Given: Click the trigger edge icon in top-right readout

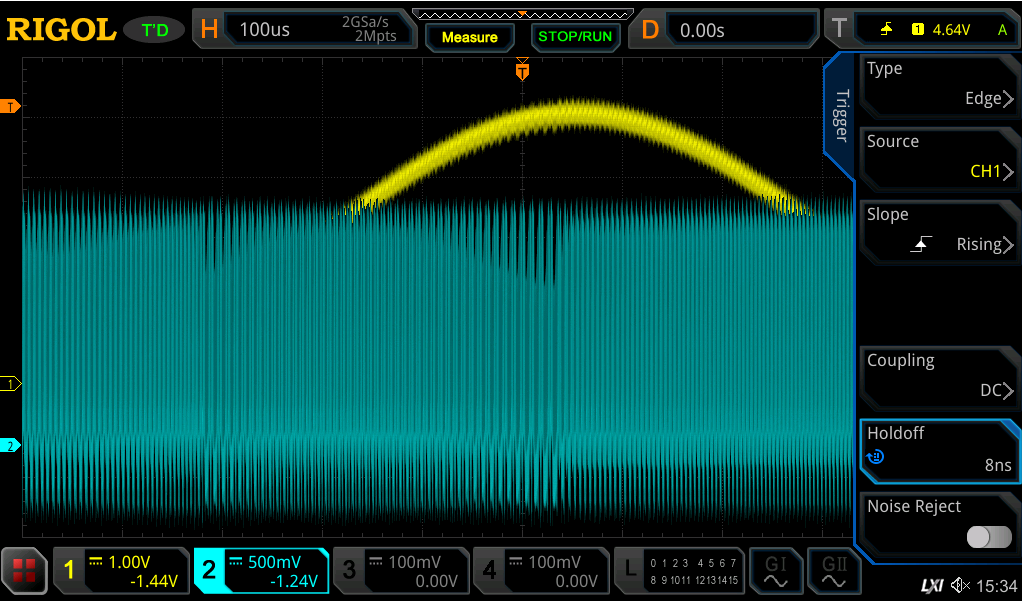Looking at the screenshot, I should coord(886,29).
